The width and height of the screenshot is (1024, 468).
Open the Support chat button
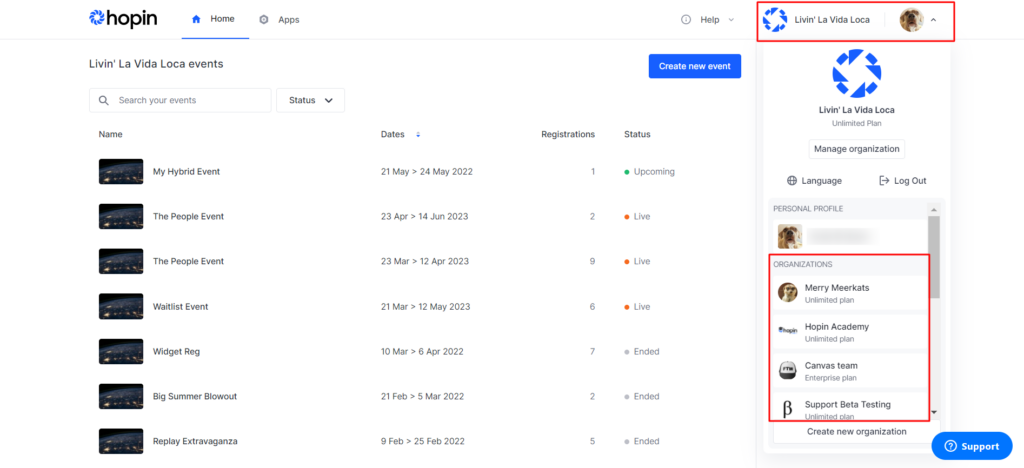coord(972,446)
